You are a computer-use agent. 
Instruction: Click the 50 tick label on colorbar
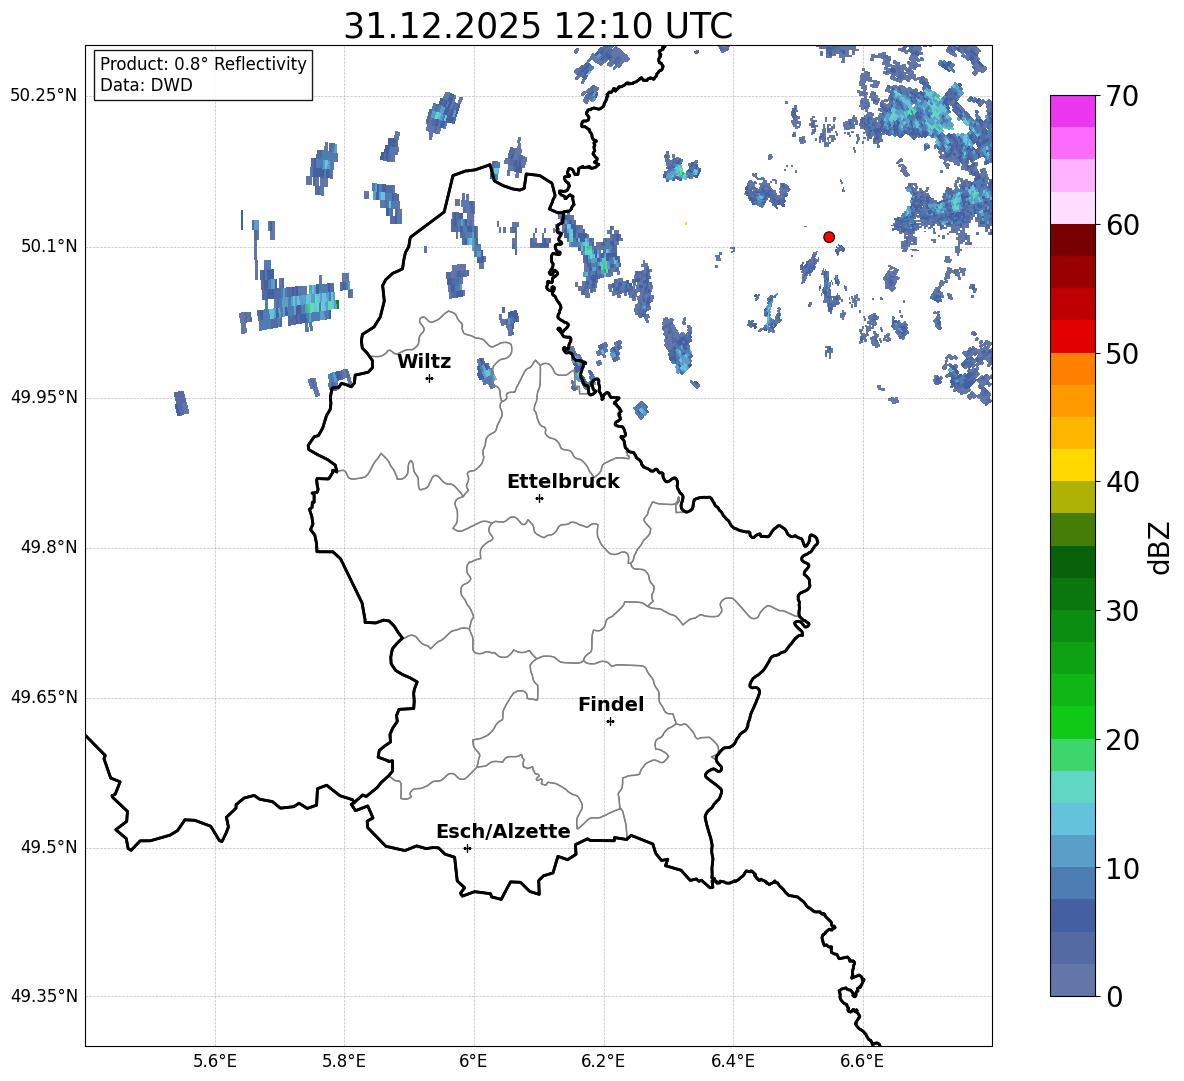(1122, 354)
